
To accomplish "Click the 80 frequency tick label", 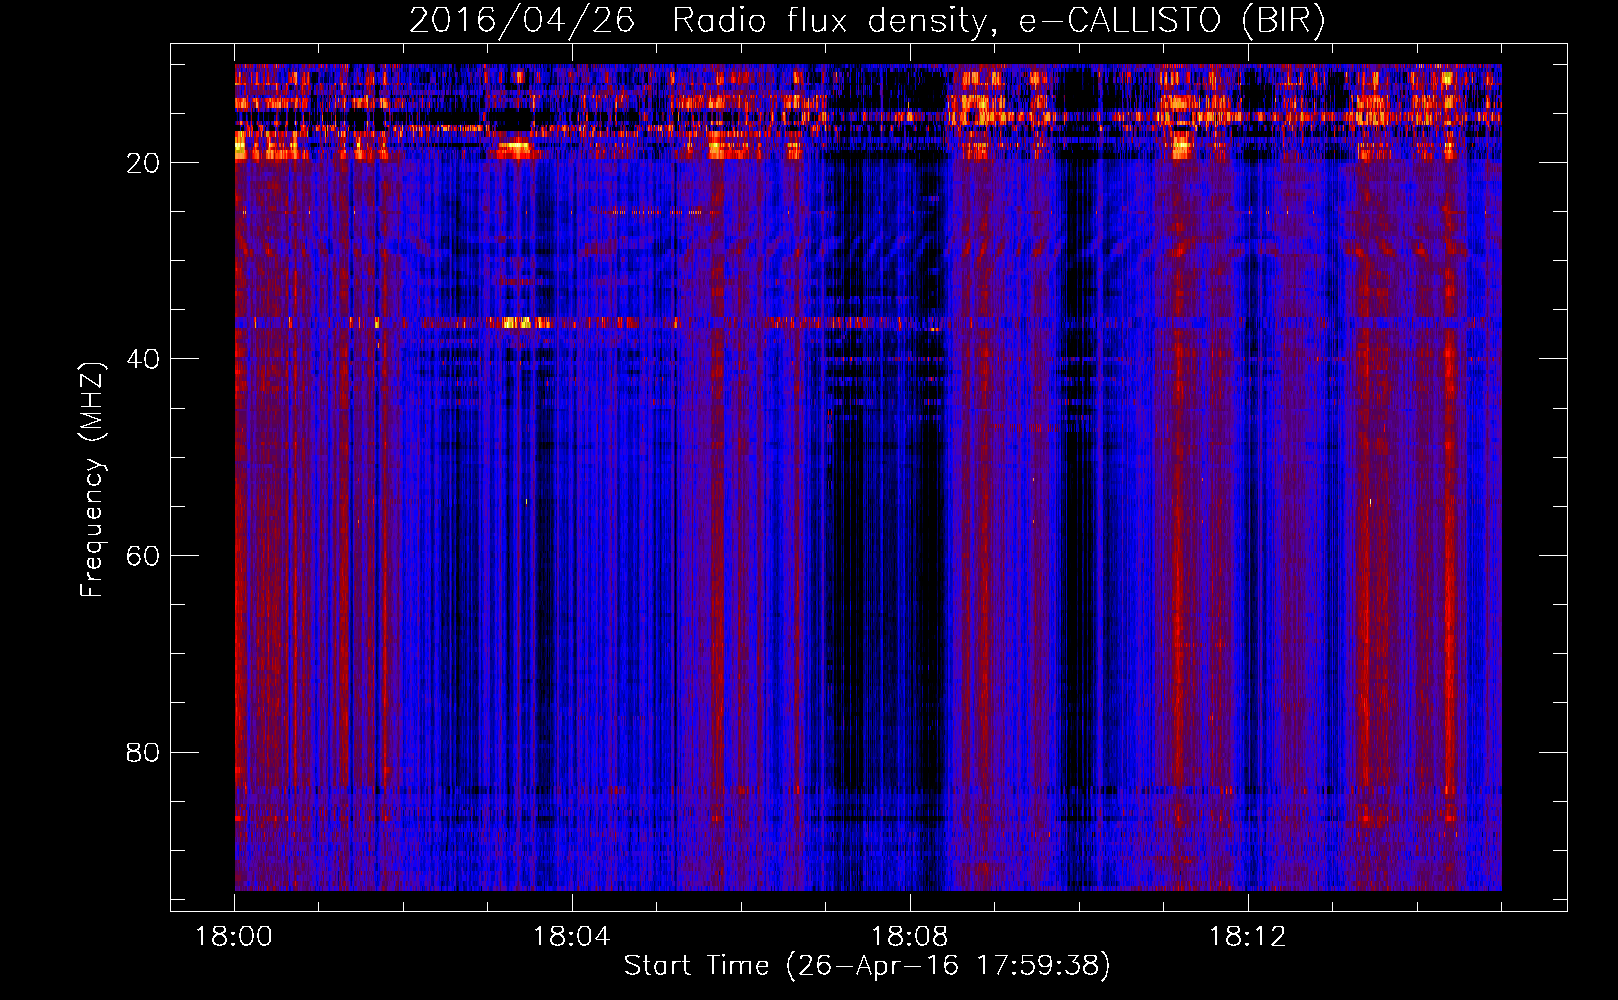I will [144, 752].
